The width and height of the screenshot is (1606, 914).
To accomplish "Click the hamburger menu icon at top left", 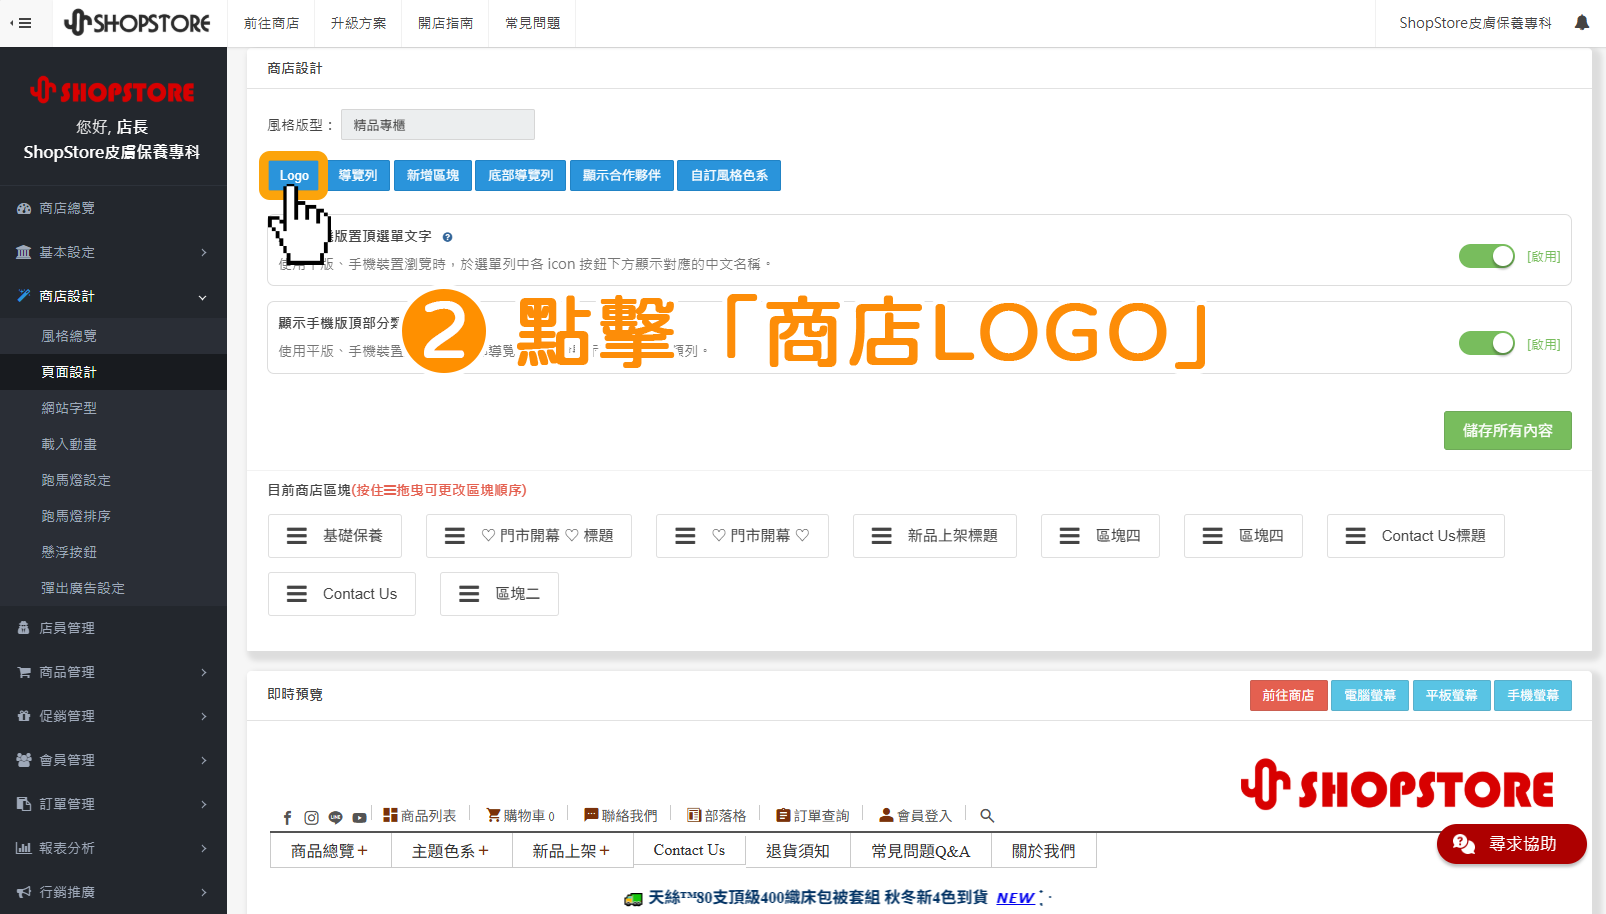I will [x=25, y=22].
